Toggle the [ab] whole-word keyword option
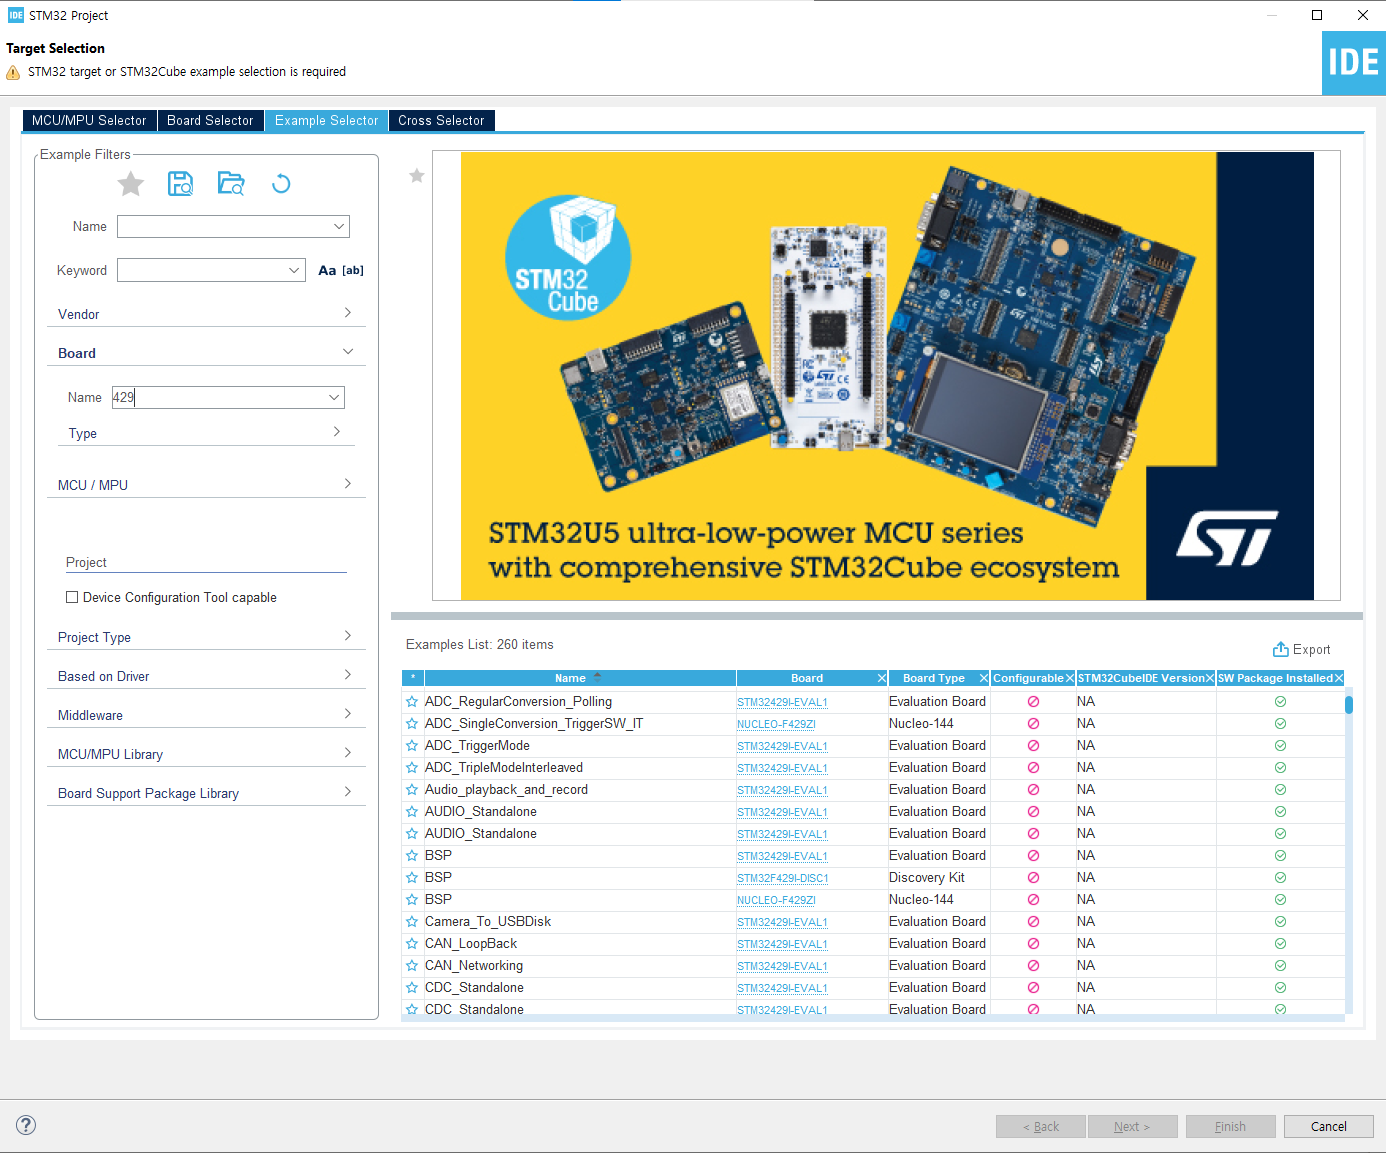Screen dimensions: 1386x1153 353,270
